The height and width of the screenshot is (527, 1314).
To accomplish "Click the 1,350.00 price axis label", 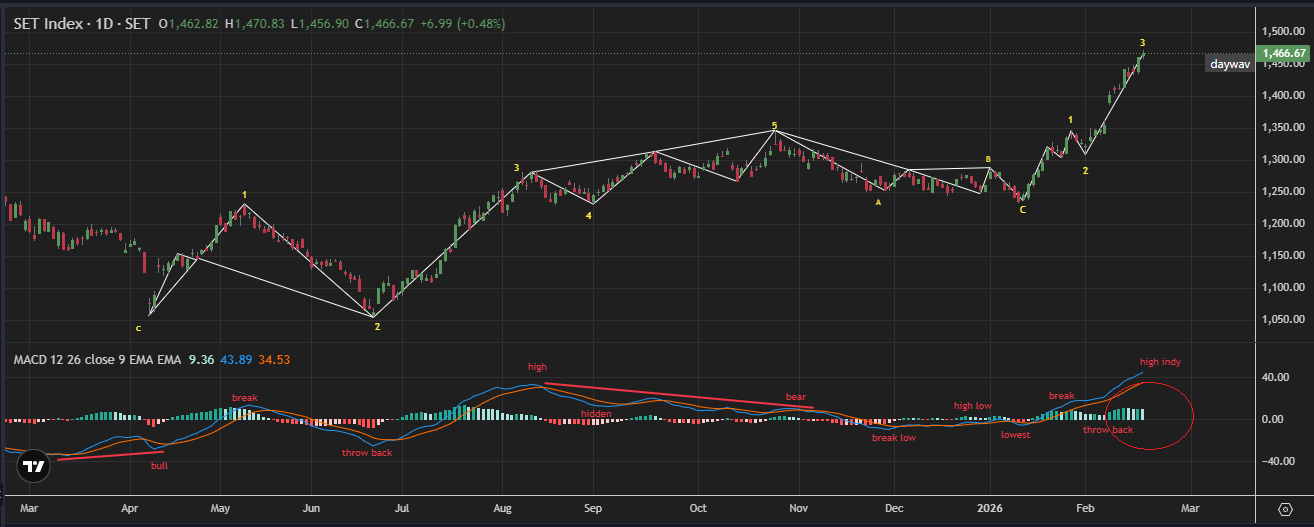I will click(x=1283, y=128).
